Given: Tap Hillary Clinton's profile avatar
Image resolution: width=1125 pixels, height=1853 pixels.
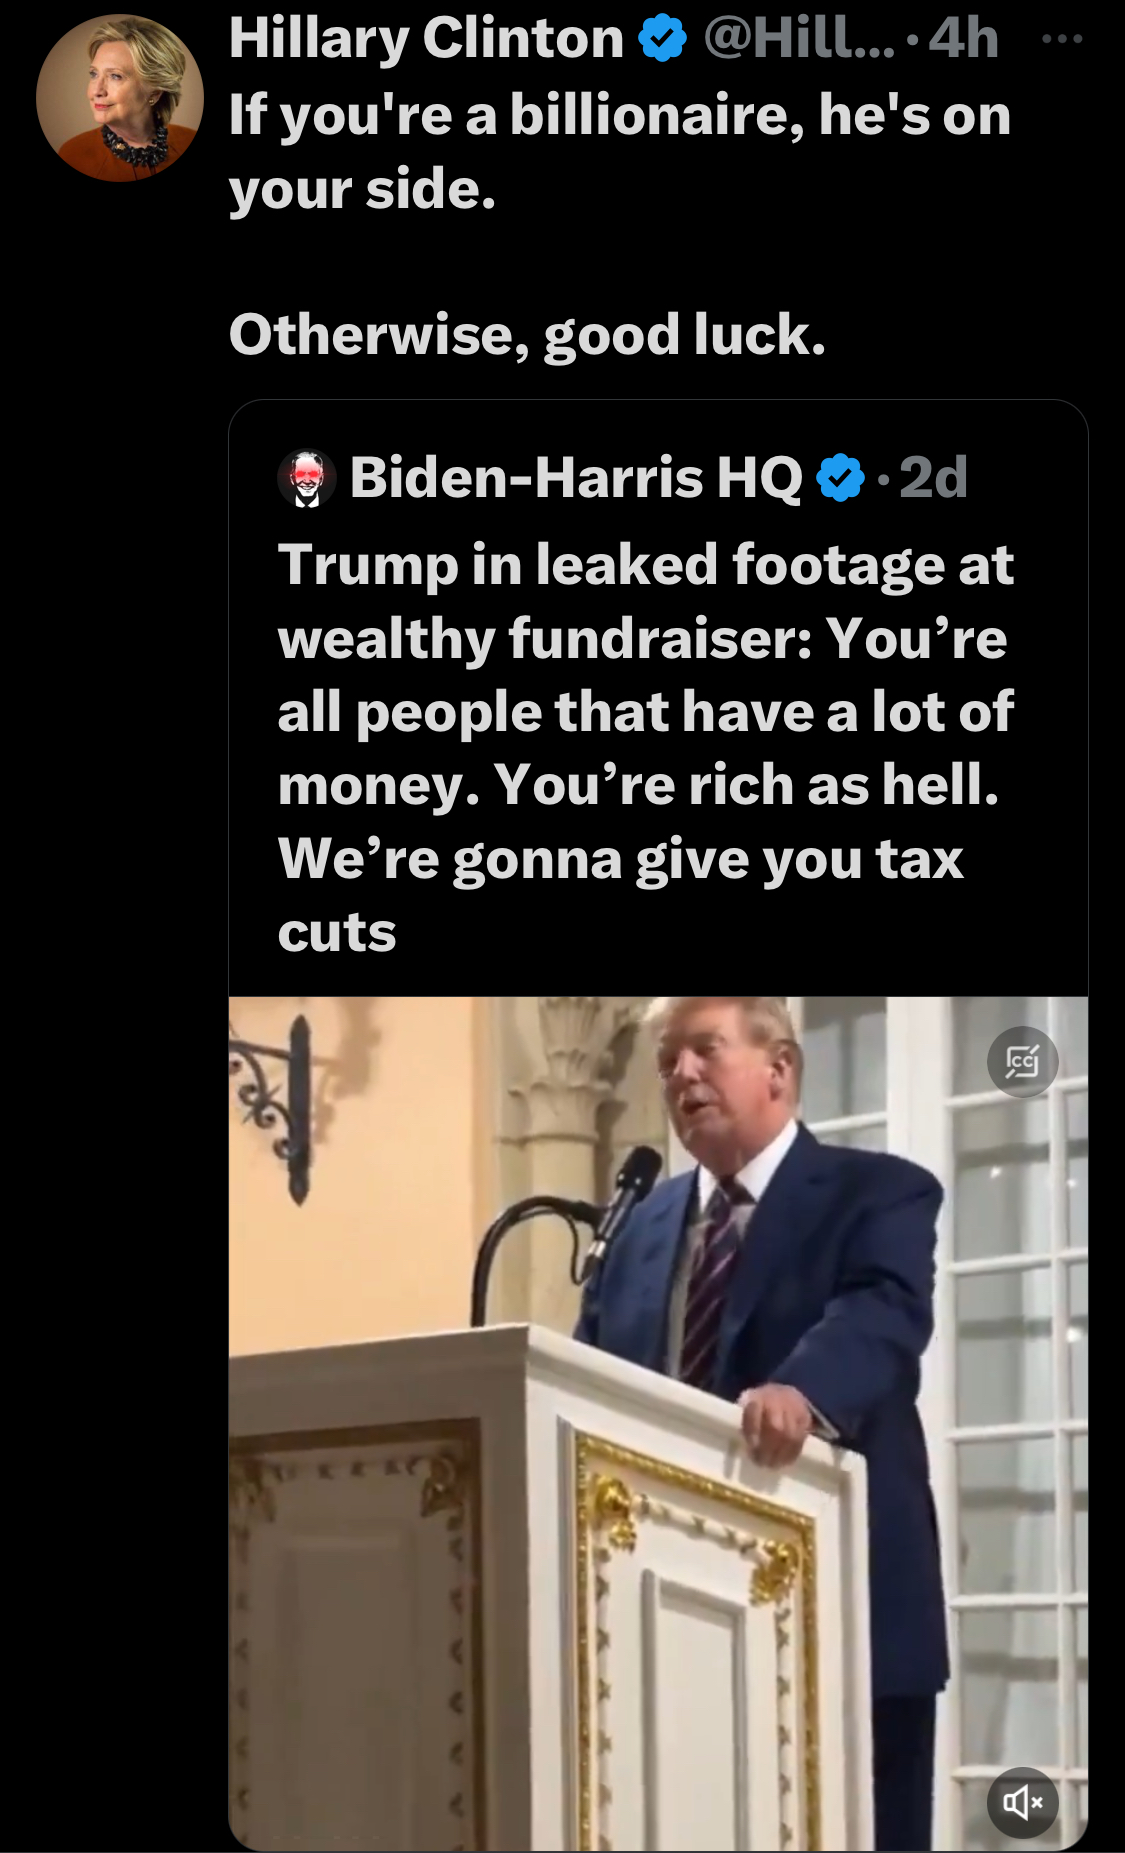Looking at the screenshot, I should [120, 98].
